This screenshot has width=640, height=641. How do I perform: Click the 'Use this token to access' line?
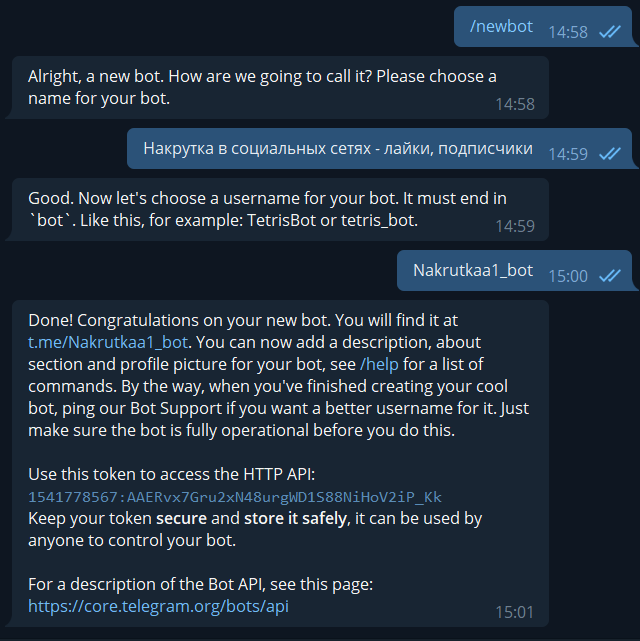pos(172,475)
